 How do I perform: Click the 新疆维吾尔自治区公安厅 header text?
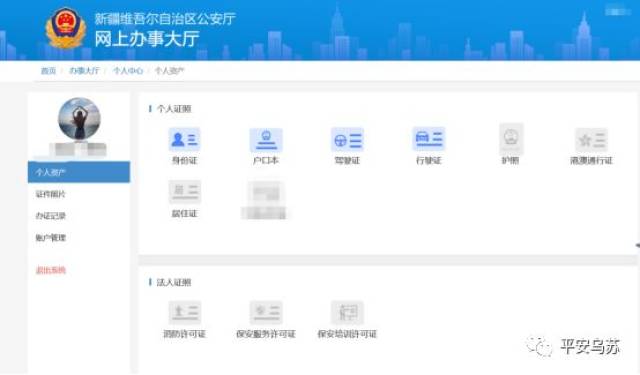point(165,19)
